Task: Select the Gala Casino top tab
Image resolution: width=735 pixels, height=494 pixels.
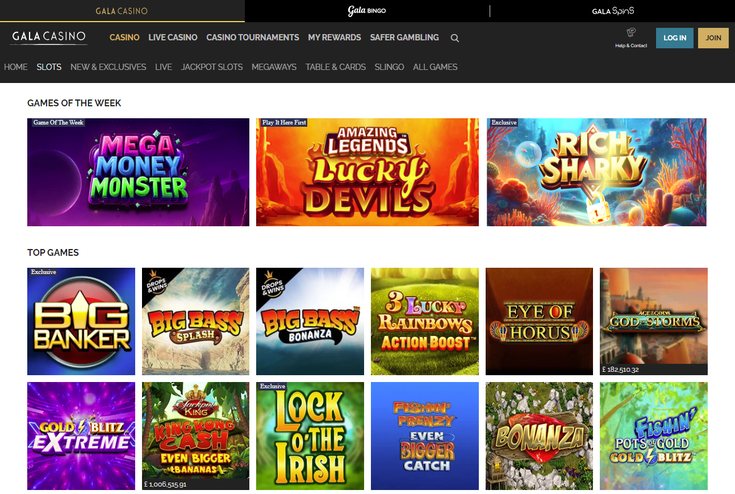Action: click(122, 11)
